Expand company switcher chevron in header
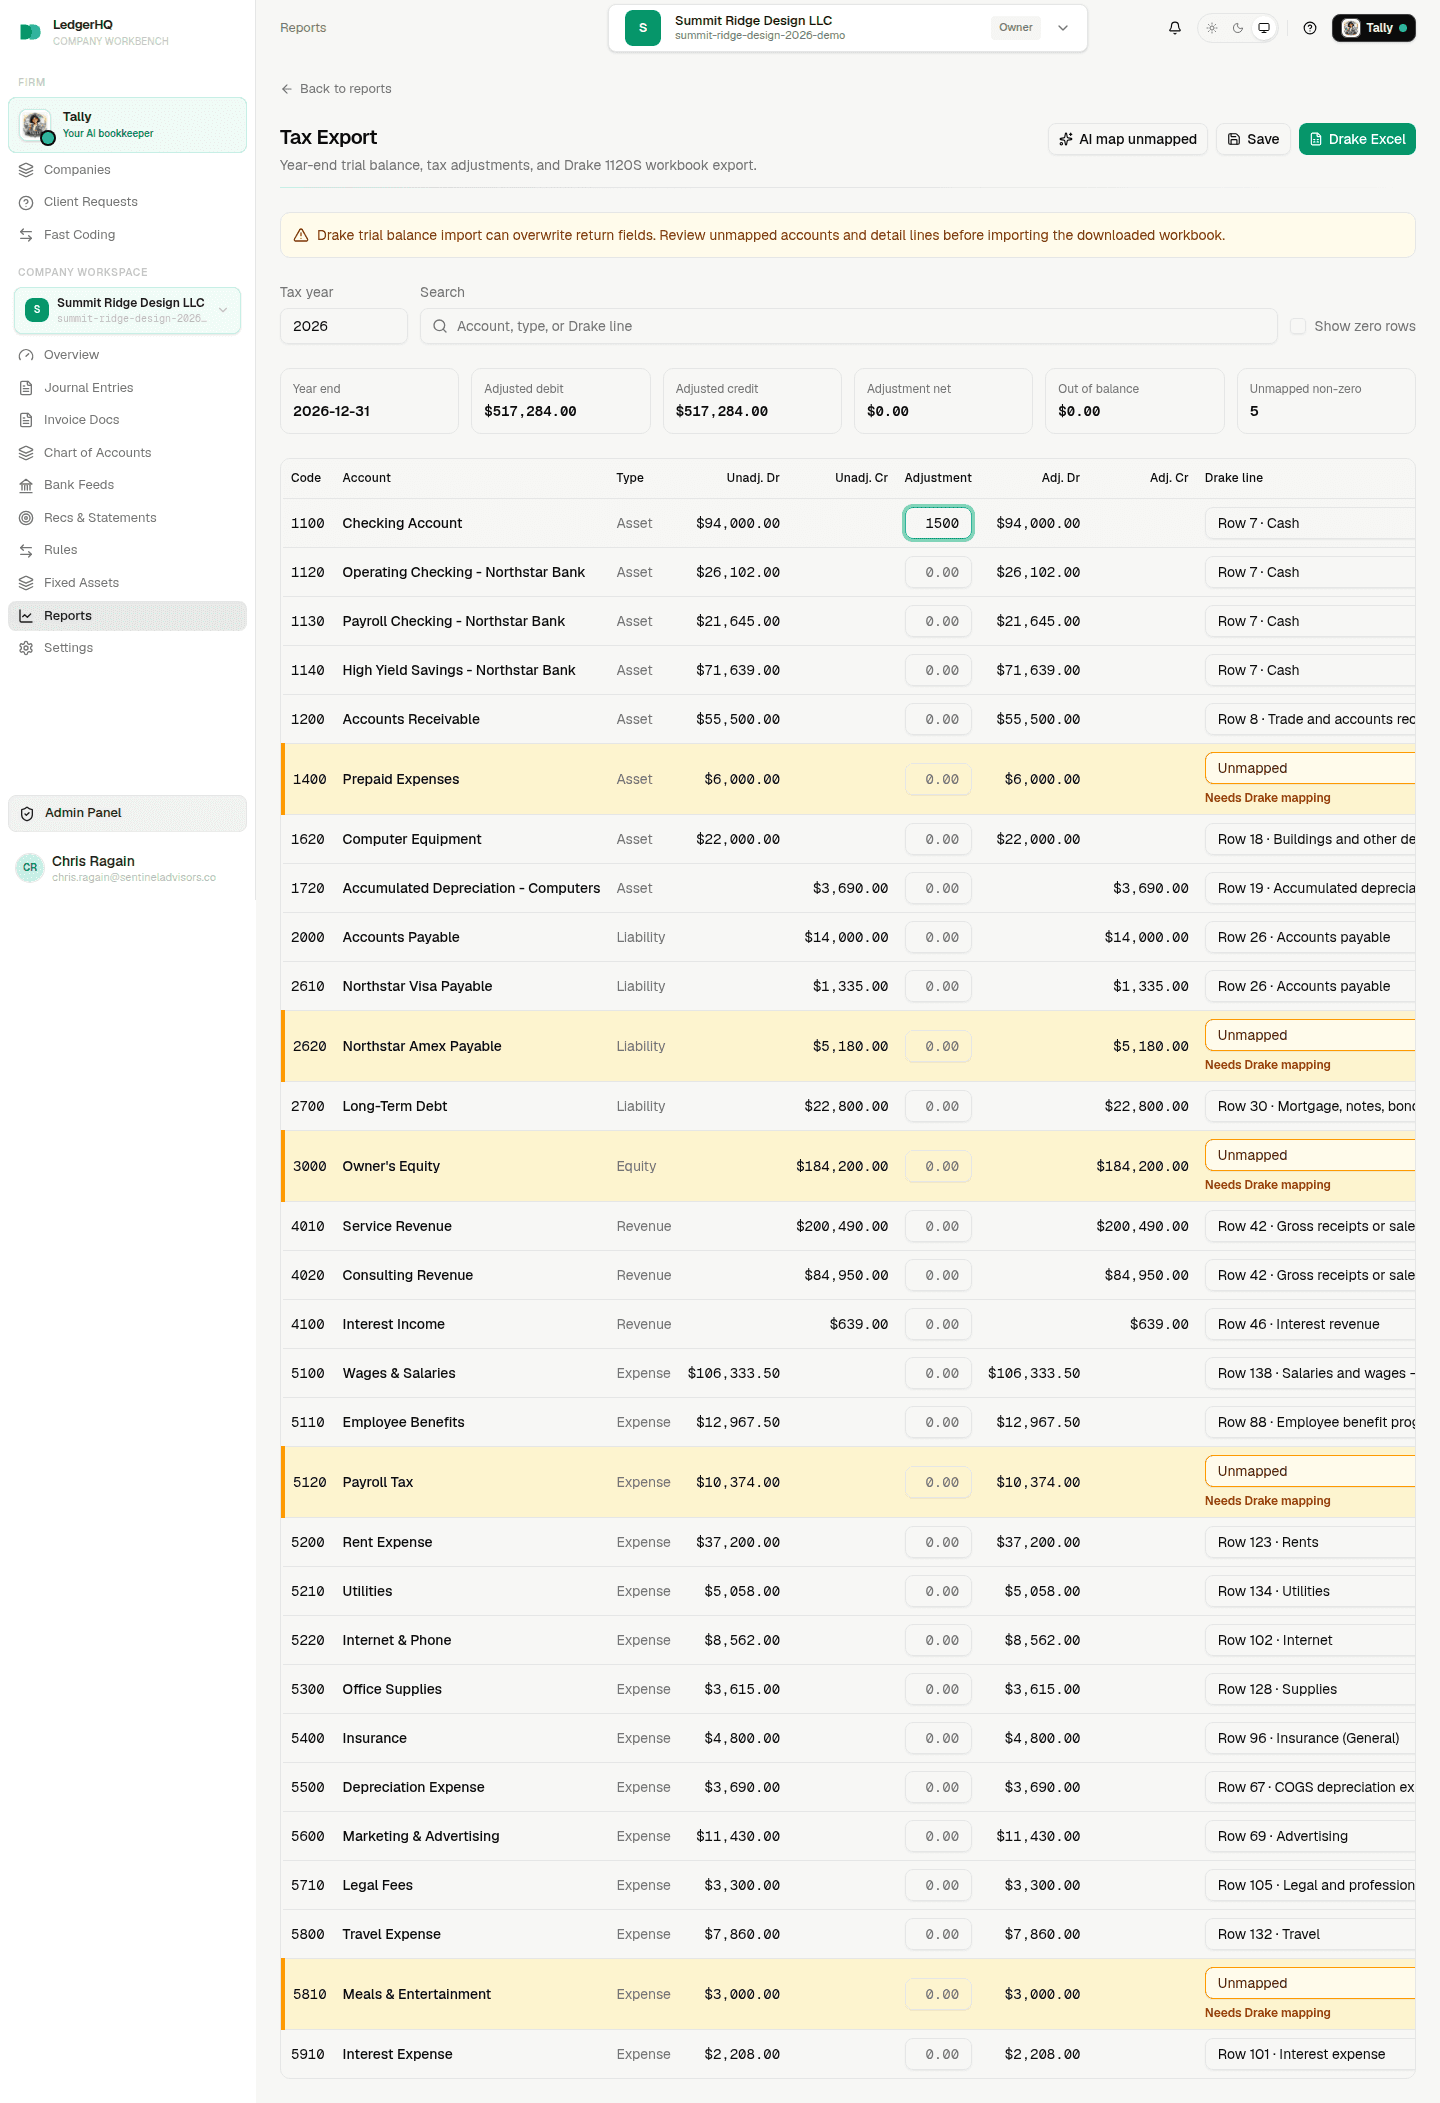Screen dimensions: 1440x2103 [x=1063, y=28]
